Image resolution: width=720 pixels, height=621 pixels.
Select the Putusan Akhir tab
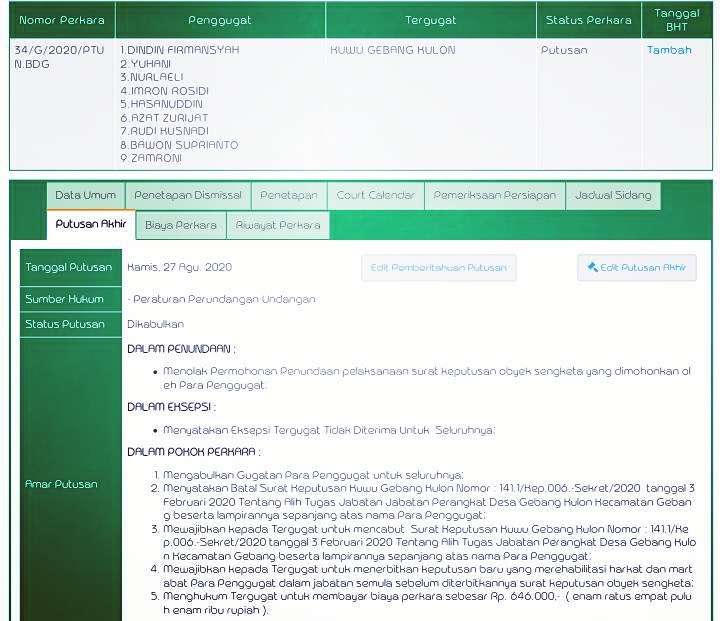pos(90,225)
